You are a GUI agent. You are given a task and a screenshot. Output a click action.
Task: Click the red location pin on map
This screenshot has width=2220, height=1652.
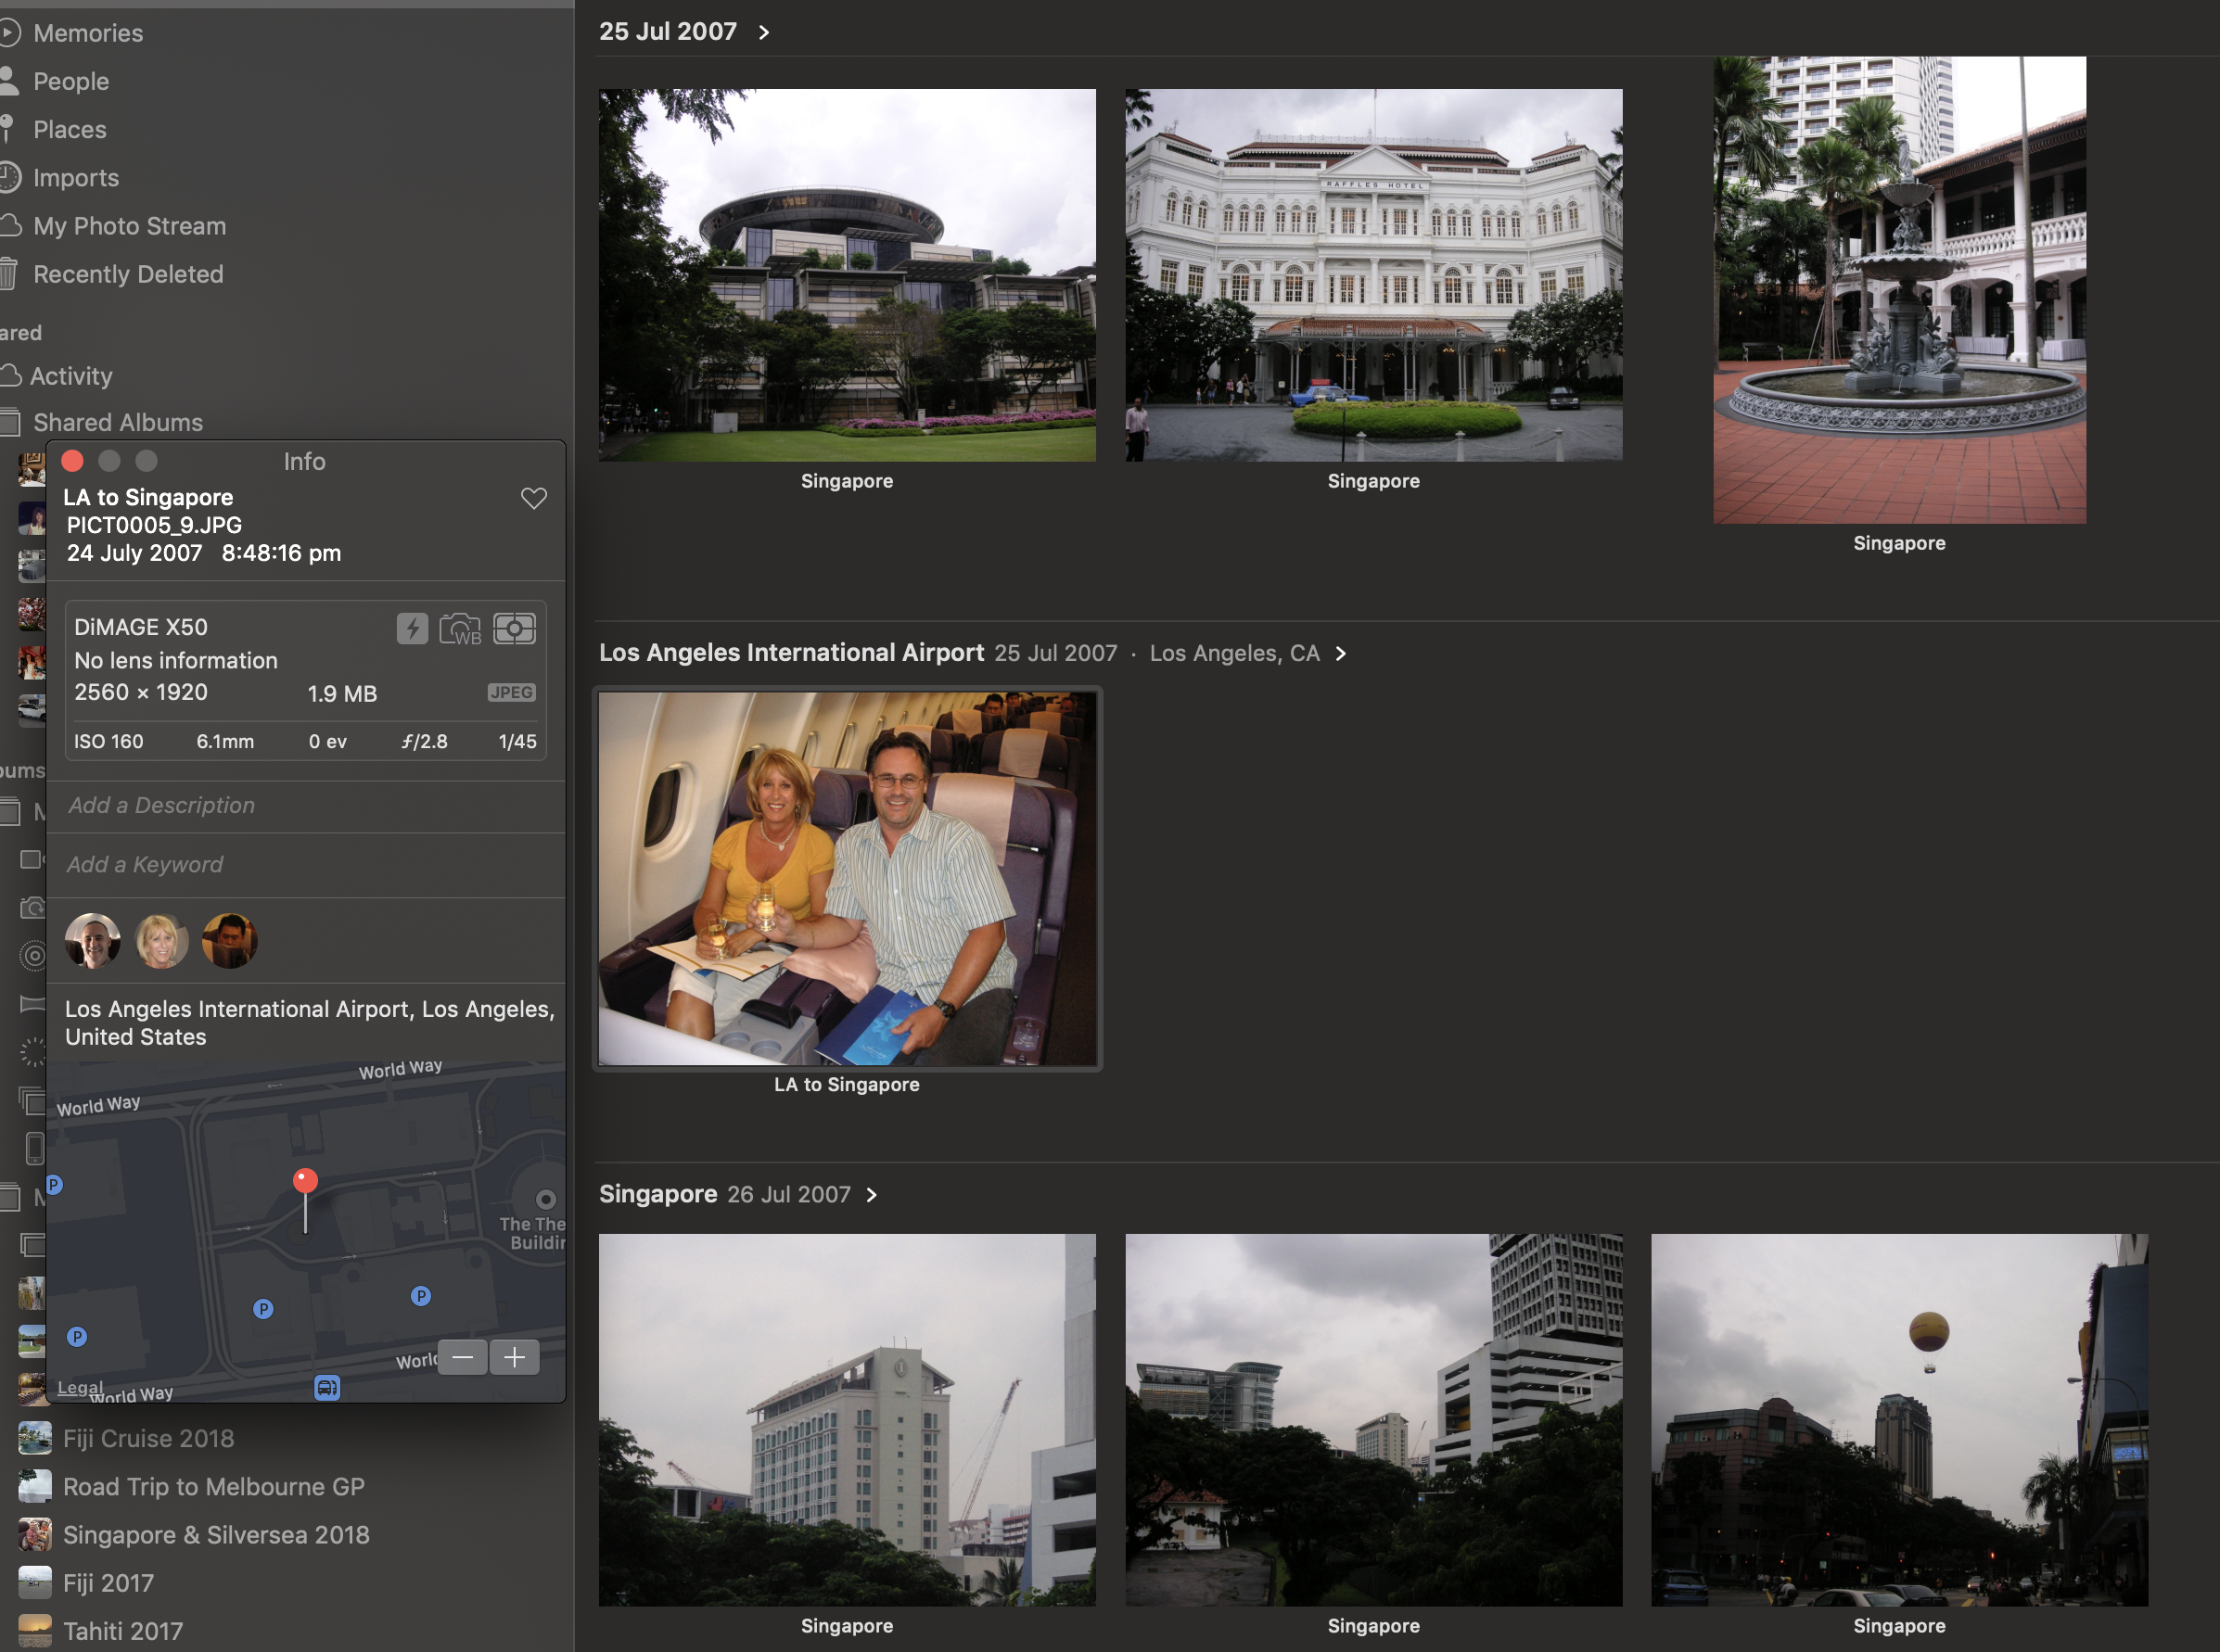305,1182
